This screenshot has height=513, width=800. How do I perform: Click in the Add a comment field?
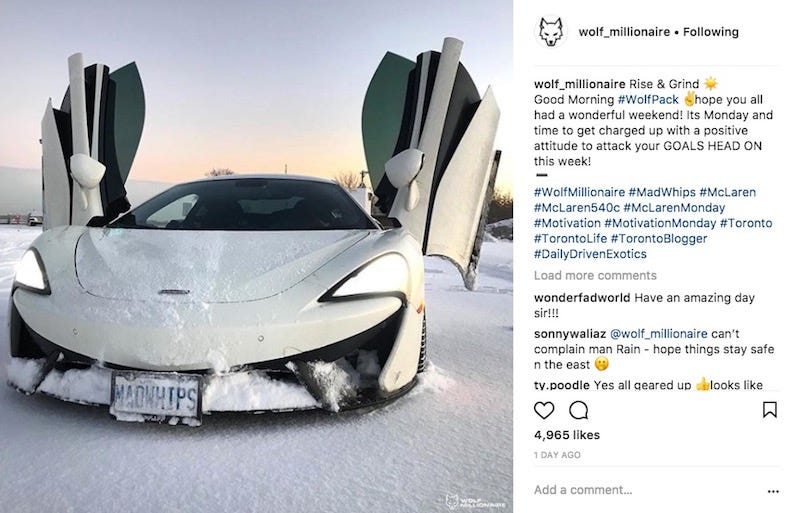point(648,490)
